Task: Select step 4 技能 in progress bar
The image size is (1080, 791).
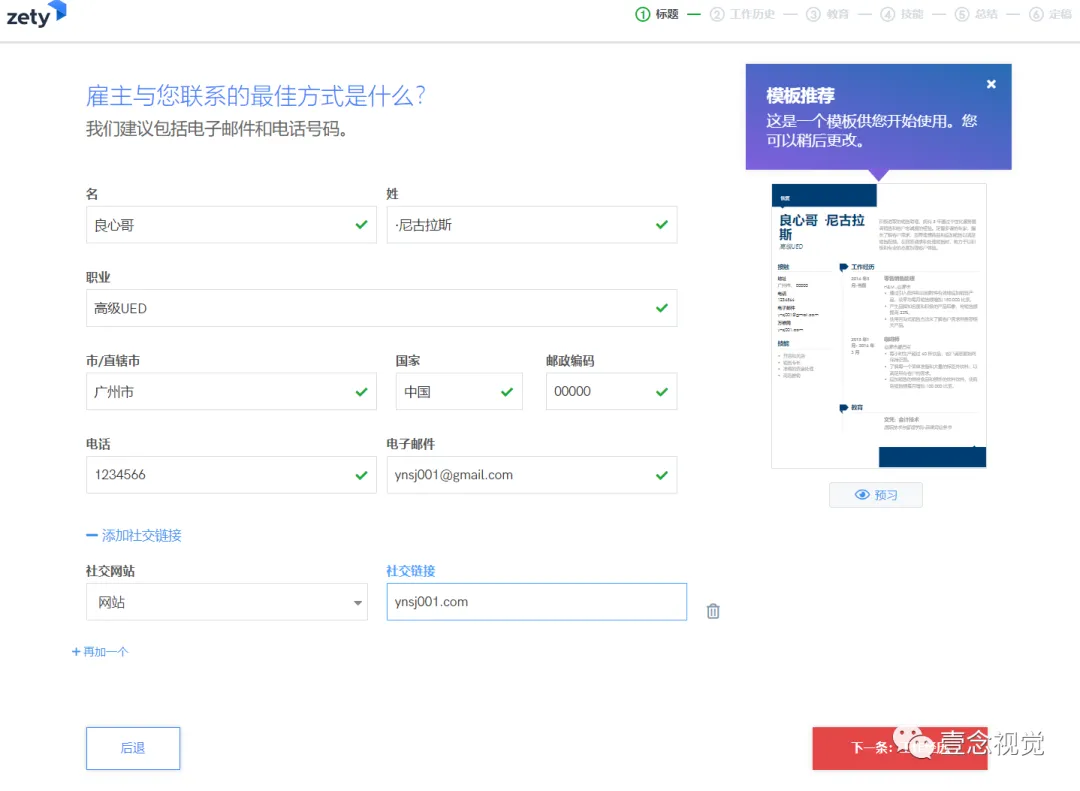Action: point(902,14)
